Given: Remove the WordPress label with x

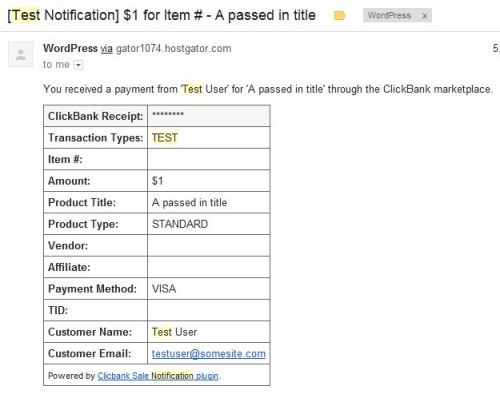Looking at the screenshot, I should 425,16.
